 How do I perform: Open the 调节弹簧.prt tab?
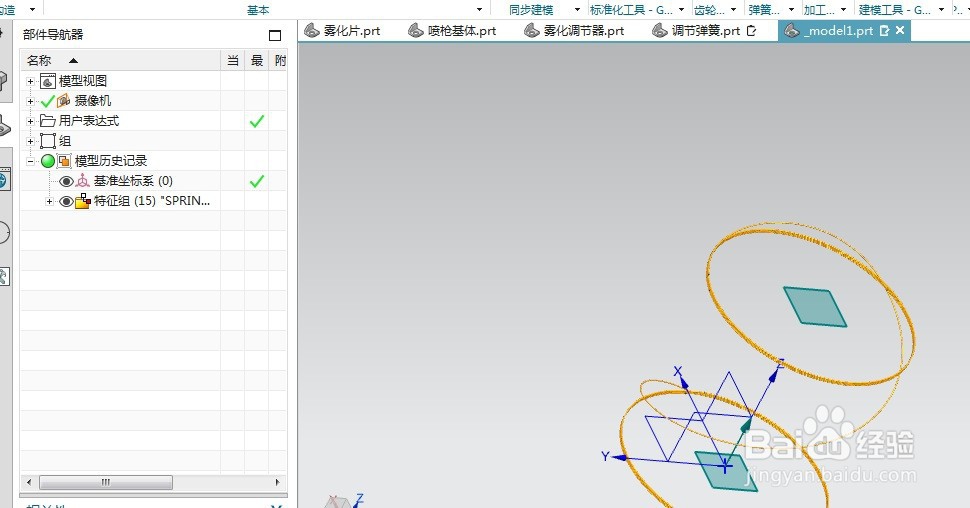pyautogui.click(x=703, y=30)
